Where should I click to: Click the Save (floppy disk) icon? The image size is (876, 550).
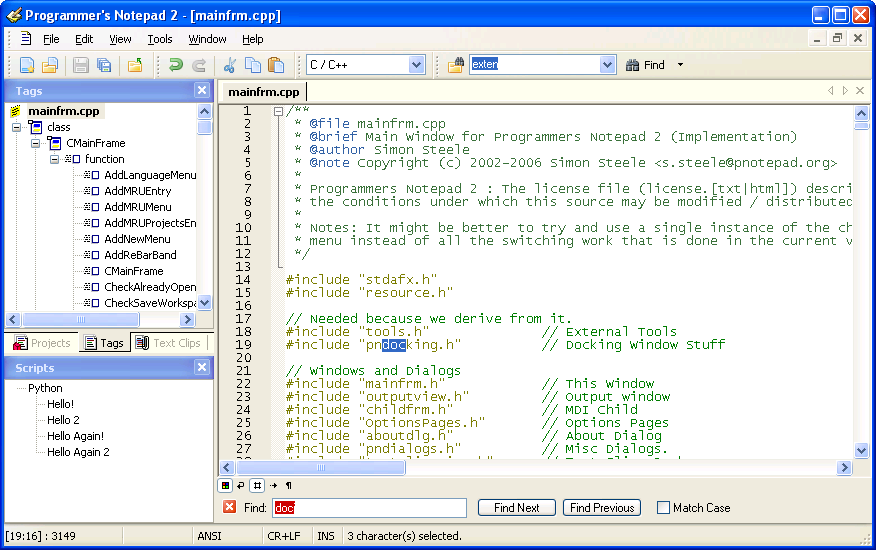point(80,65)
